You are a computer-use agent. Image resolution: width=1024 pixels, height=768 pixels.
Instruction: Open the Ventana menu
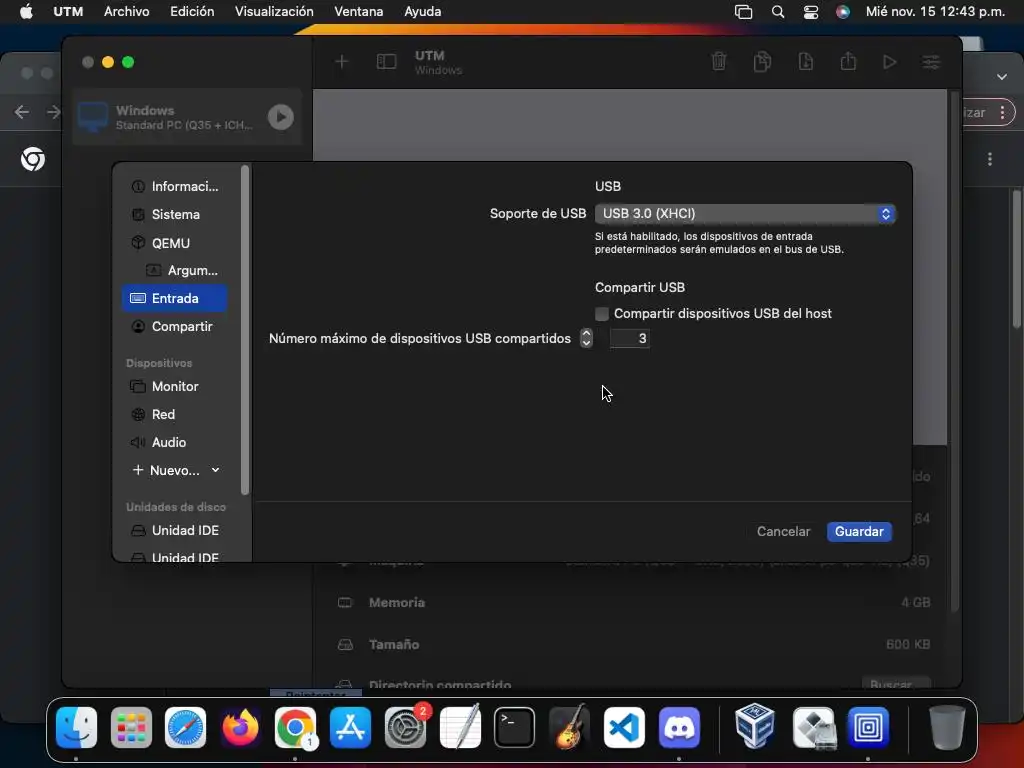point(359,12)
